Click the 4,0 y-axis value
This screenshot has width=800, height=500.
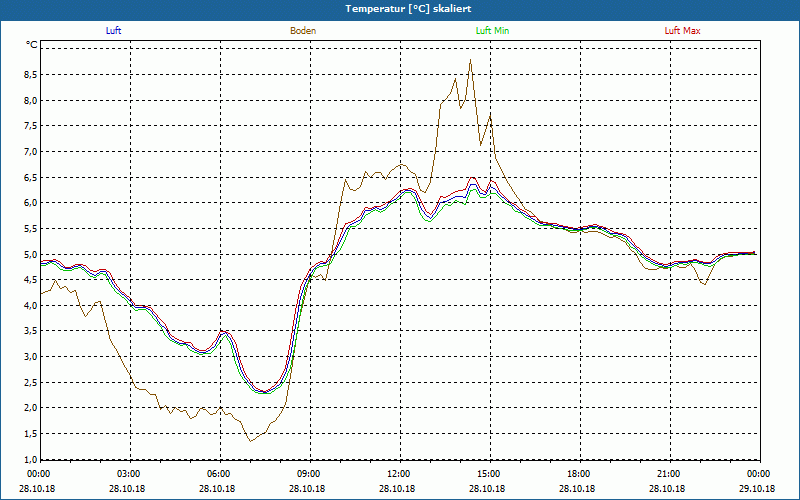[31, 306]
